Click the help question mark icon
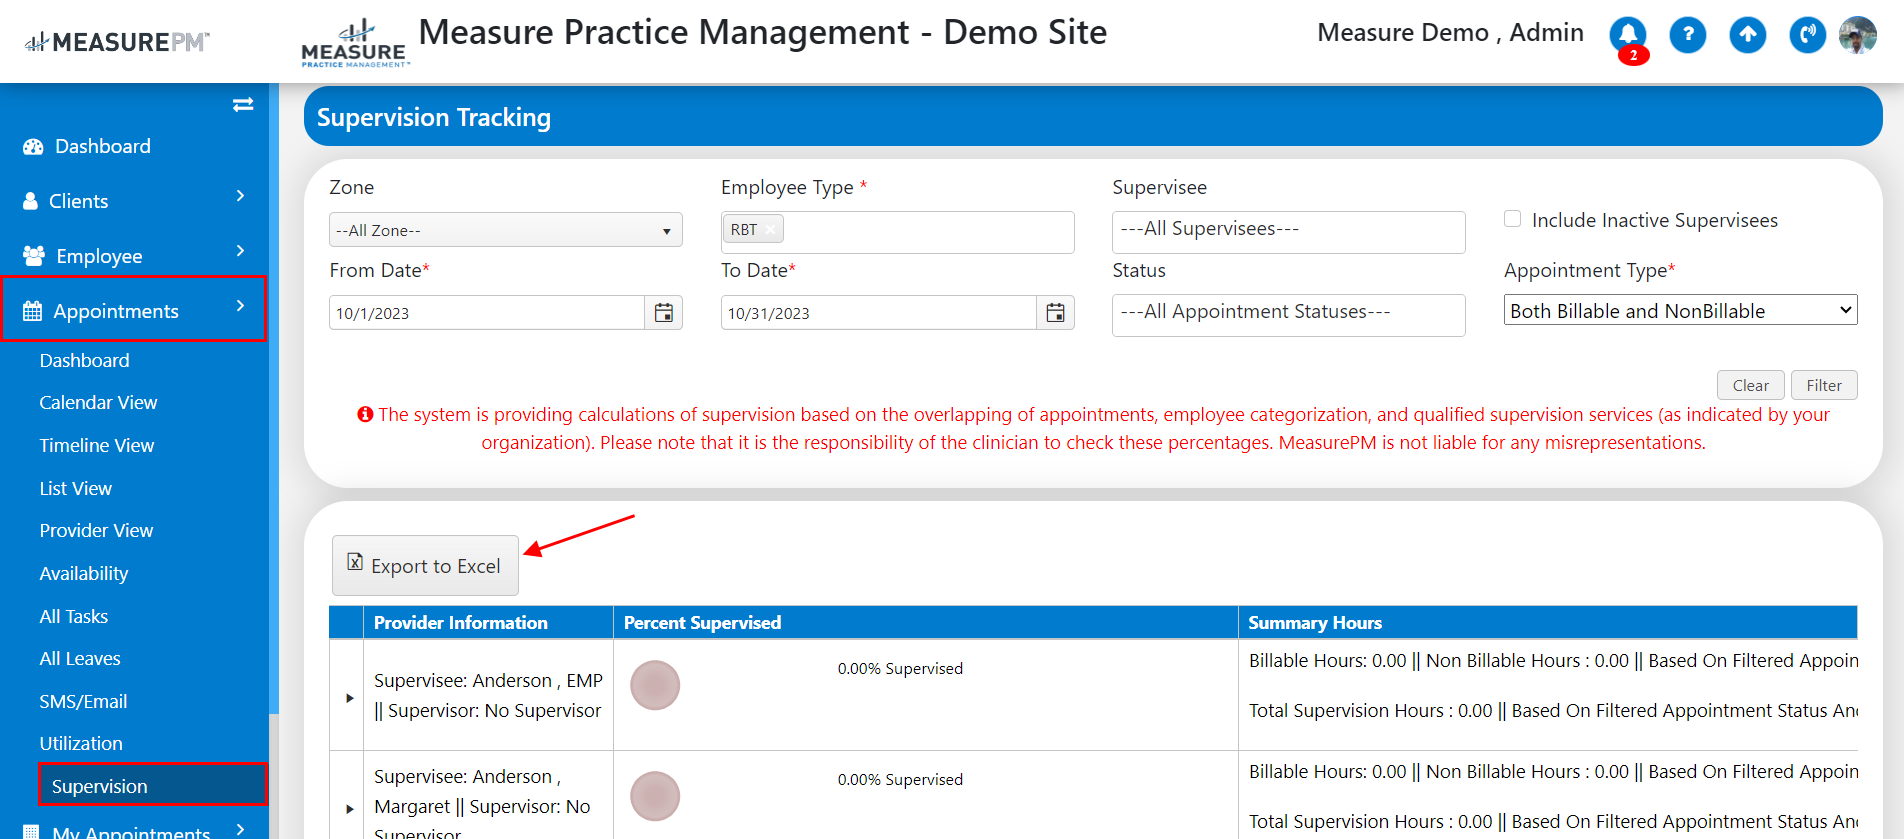Viewport: 1904px width, 839px height. click(x=1688, y=35)
